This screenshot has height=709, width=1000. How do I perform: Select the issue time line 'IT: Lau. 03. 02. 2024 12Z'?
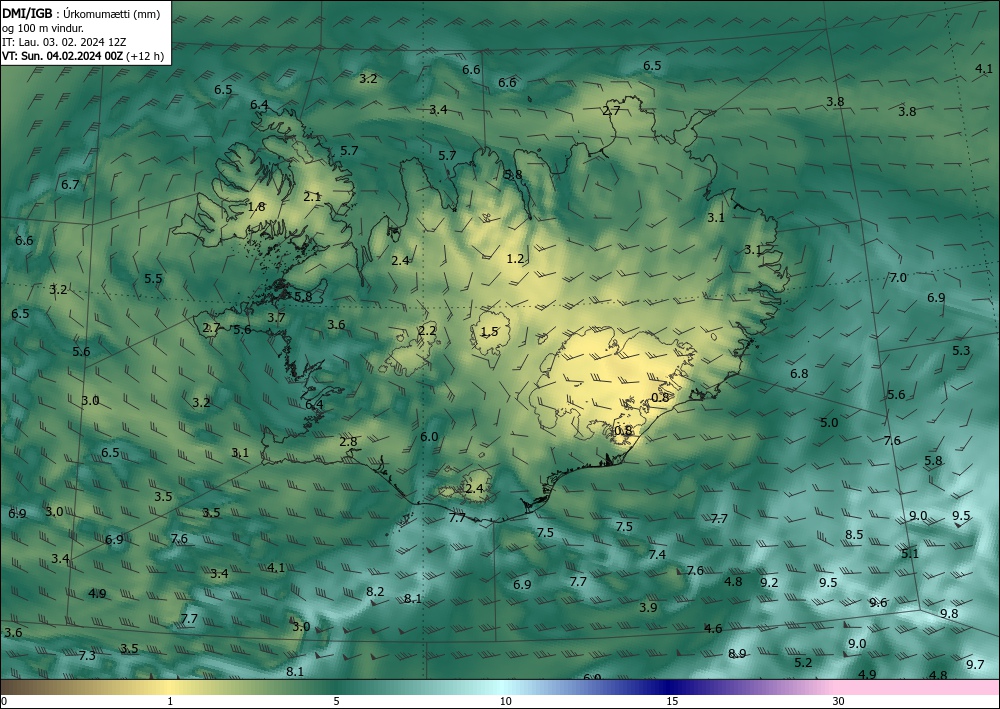click(x=64, y=42)
